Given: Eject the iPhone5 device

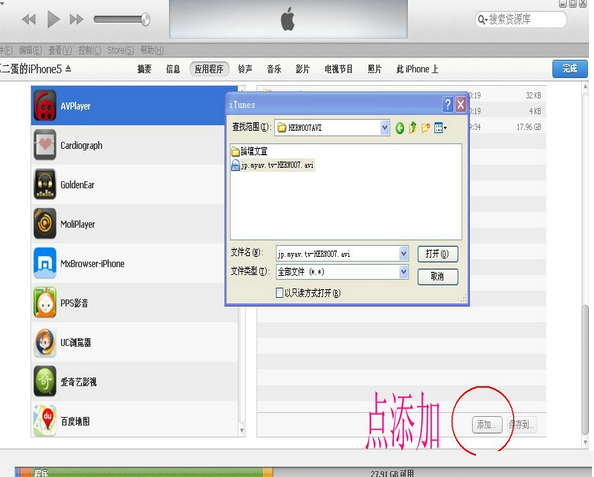Looking at the screenshot, I should [68, 69].
